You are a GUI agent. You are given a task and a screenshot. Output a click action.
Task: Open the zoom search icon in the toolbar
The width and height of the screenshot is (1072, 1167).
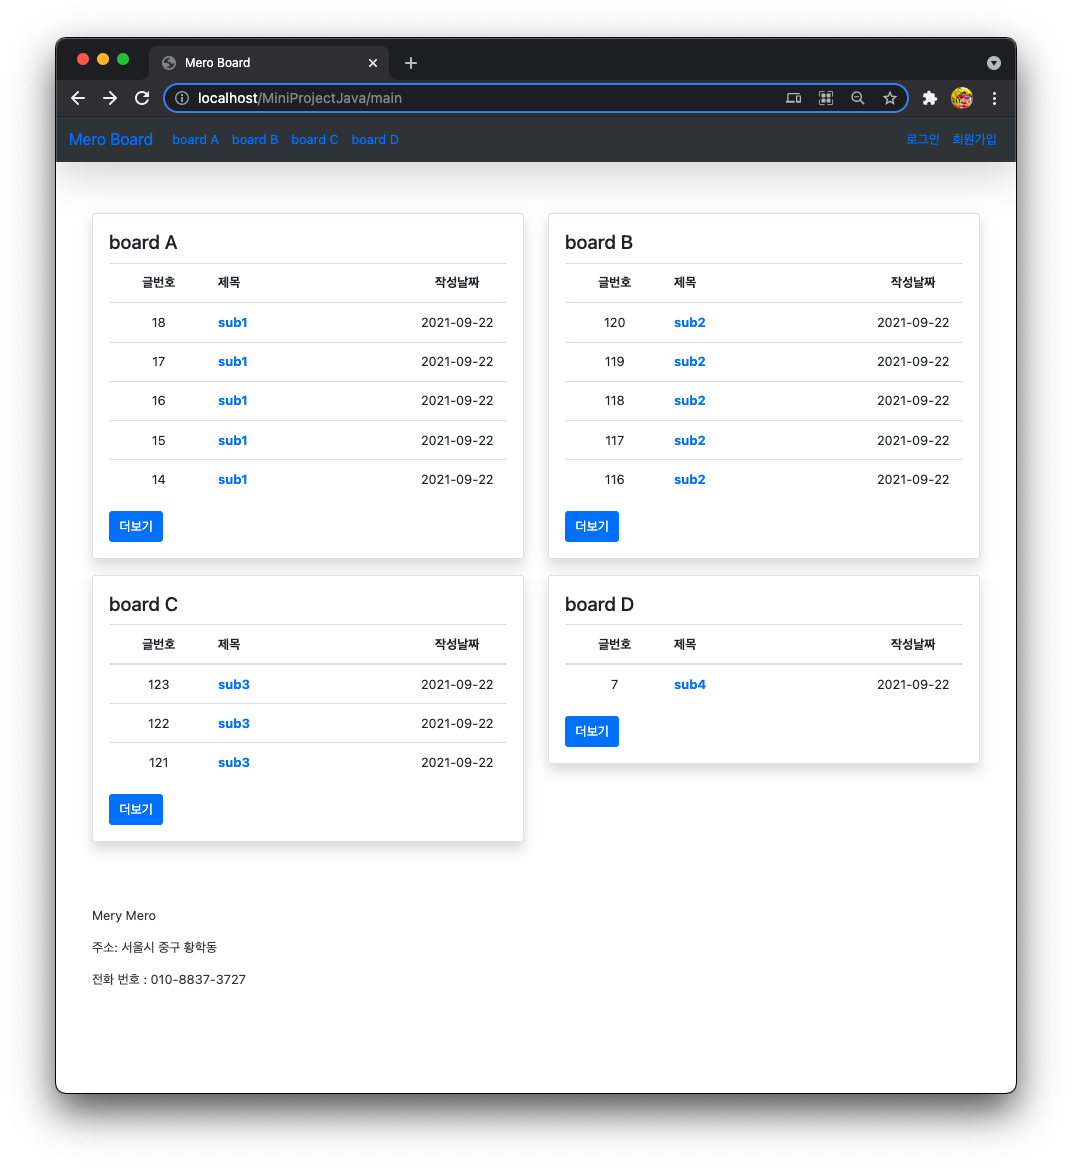click(858, 98)
